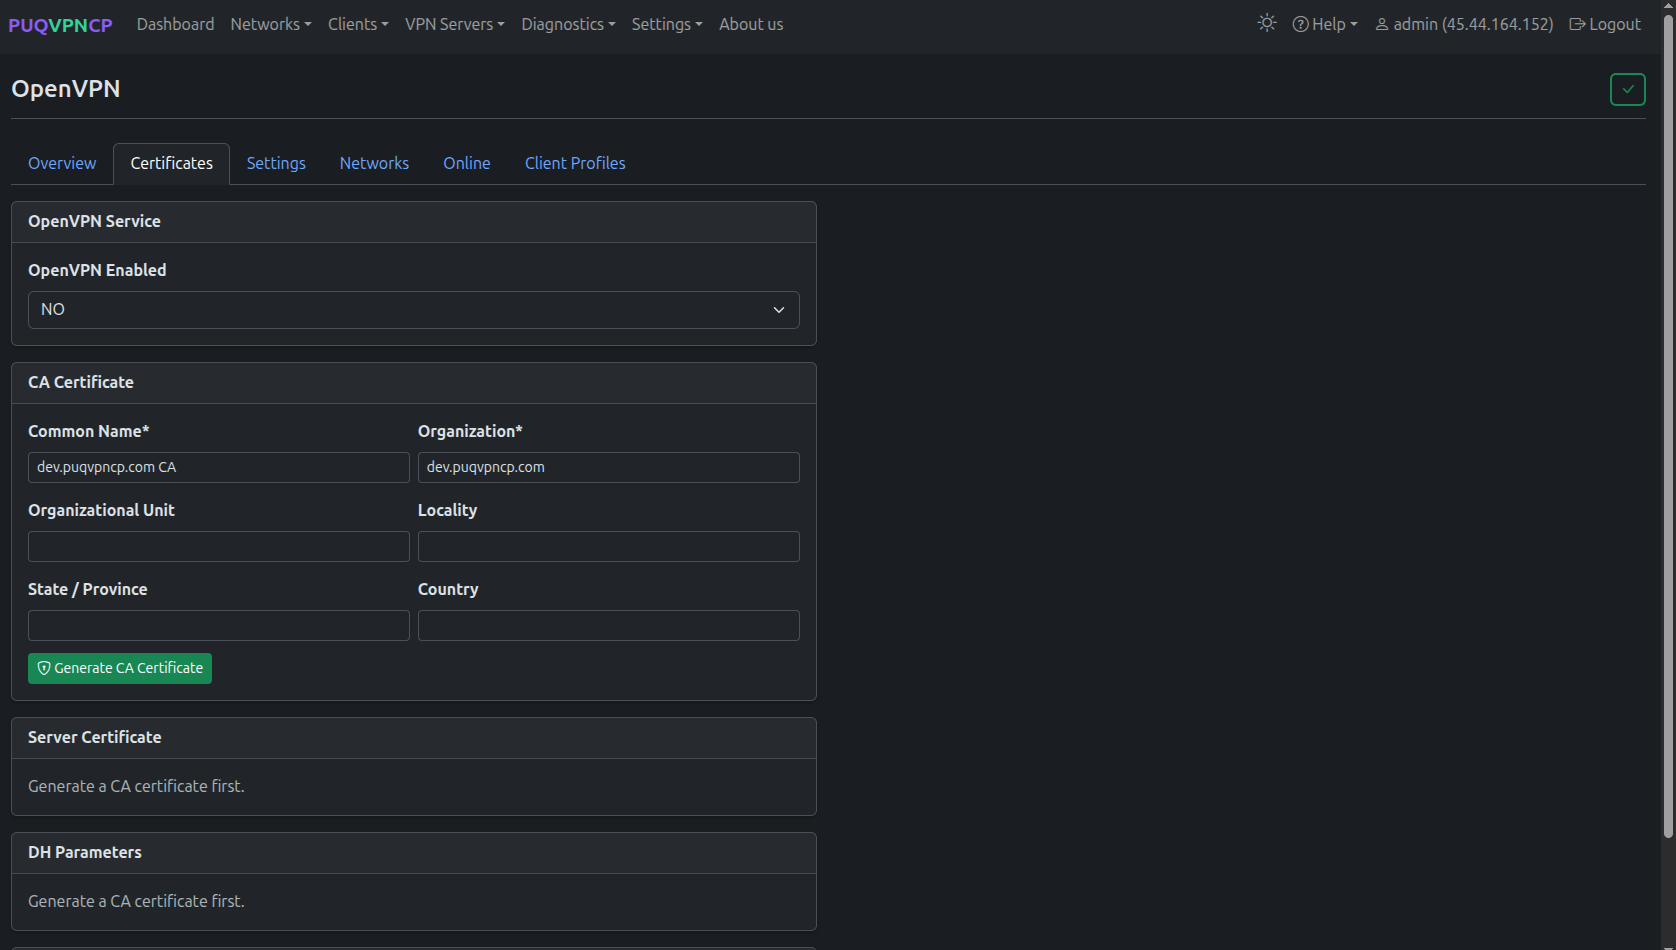Open the Dashboard page
The height and width of the screenshot is (950, 1676).
175,24
